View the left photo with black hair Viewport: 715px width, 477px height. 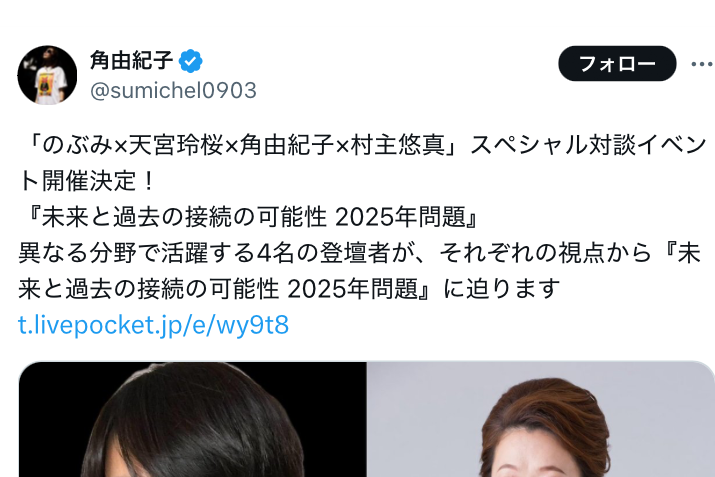coord(192,419)
